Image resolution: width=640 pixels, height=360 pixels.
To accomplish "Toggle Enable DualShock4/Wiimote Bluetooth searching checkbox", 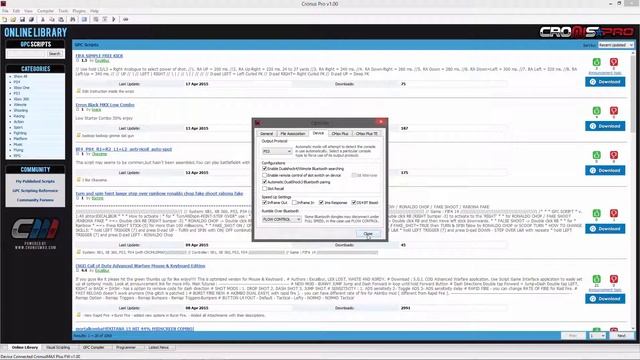I will tap(264, 168).
